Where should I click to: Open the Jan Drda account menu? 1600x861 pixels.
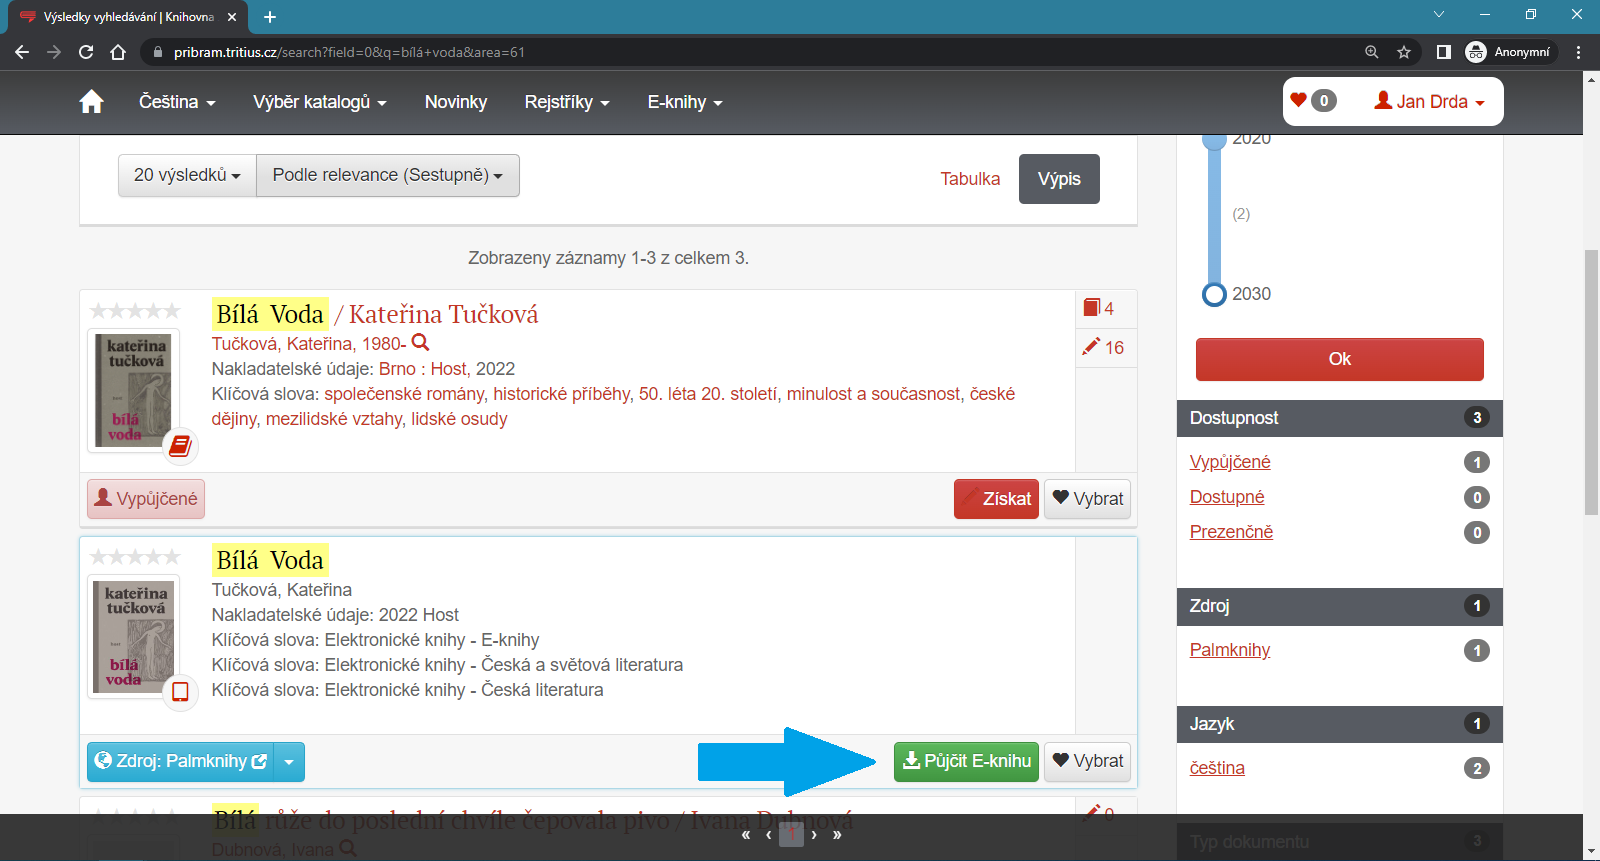click(1429, 101)
